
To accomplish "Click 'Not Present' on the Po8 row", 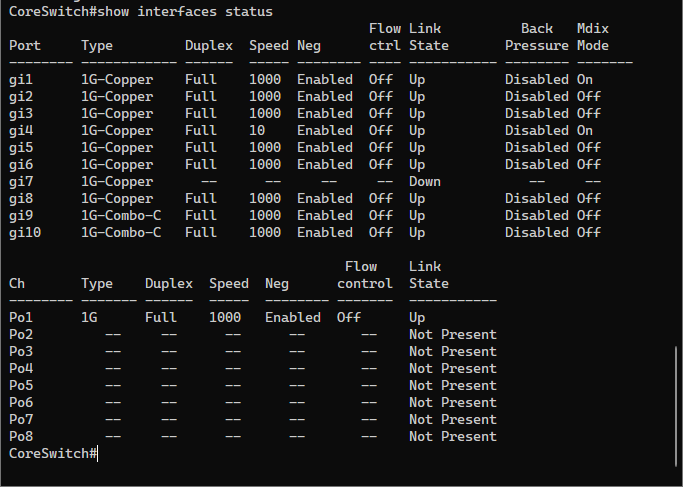I will (x=453, y=436).
